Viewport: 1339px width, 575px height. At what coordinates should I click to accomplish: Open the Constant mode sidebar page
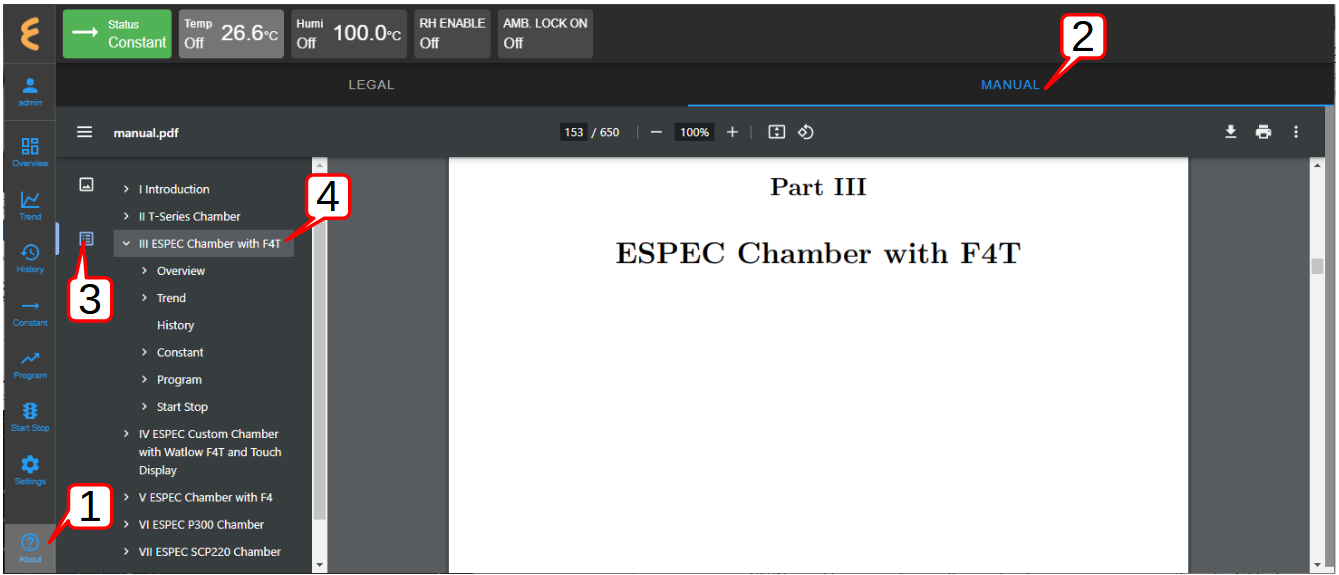[x=30, y=312]
